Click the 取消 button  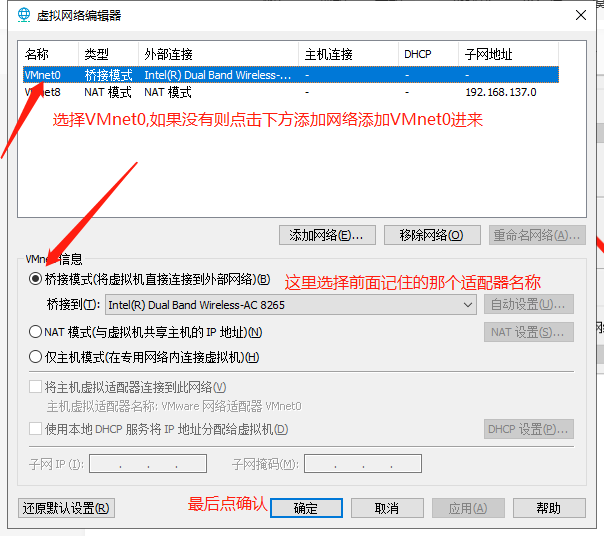pos(387,508)
